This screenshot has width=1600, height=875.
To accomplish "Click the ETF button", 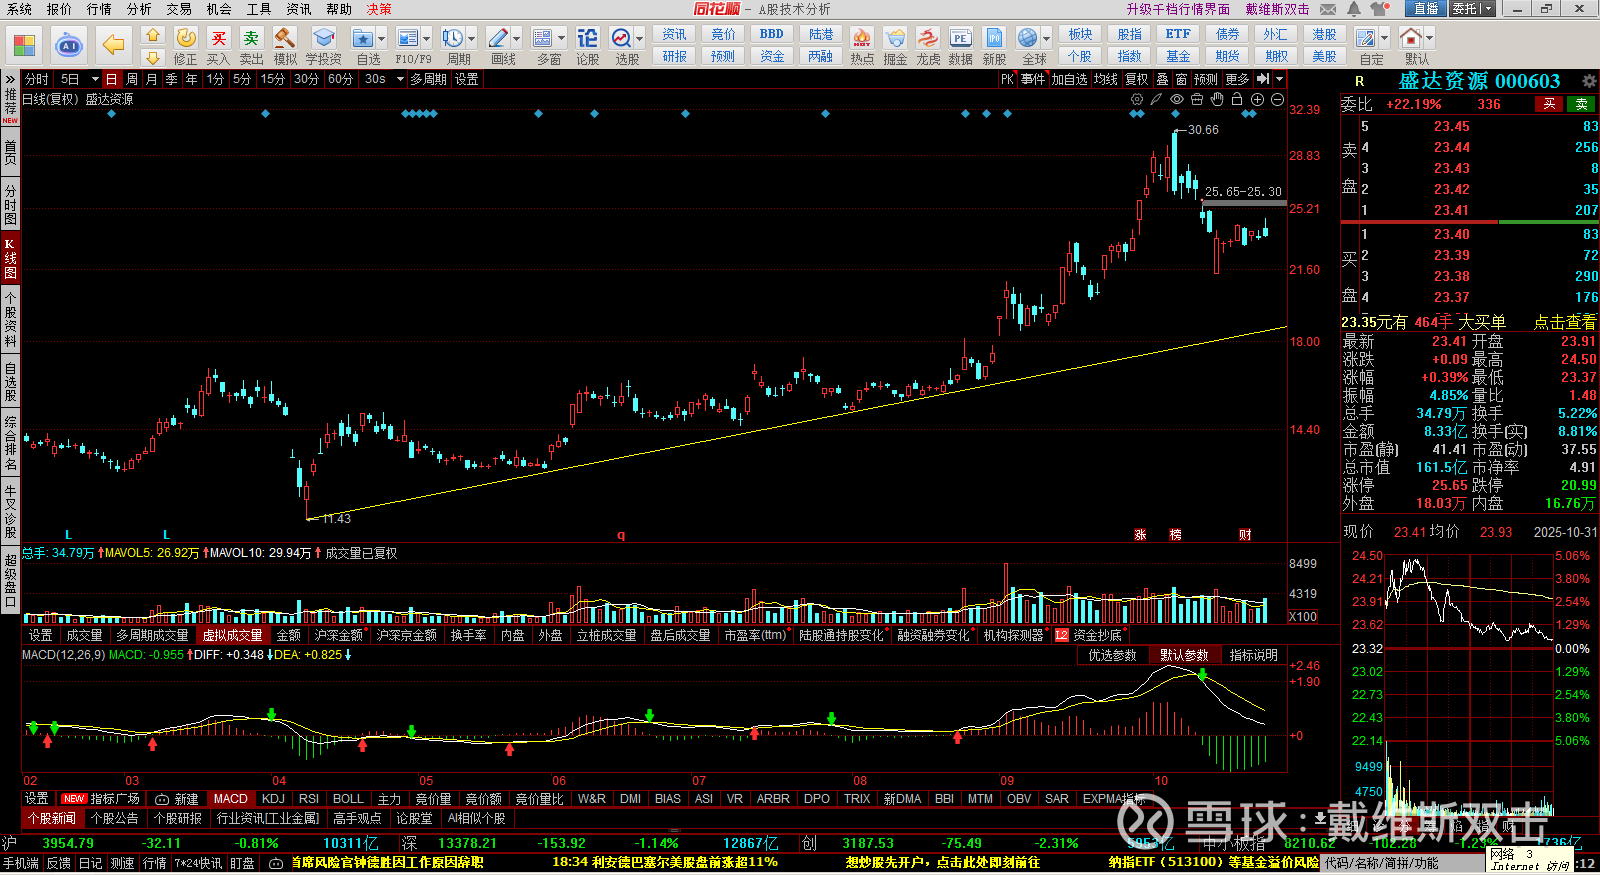I will (x=1178, y=35).
